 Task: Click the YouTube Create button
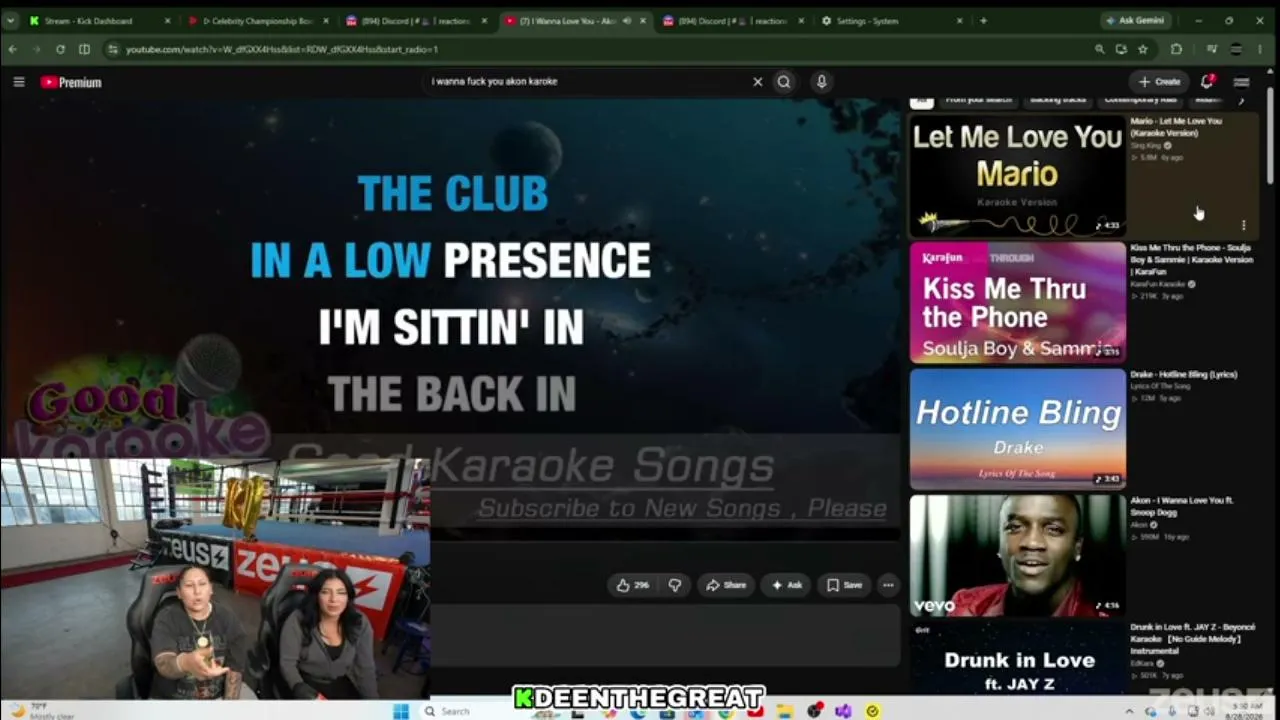click(1160, 82)
